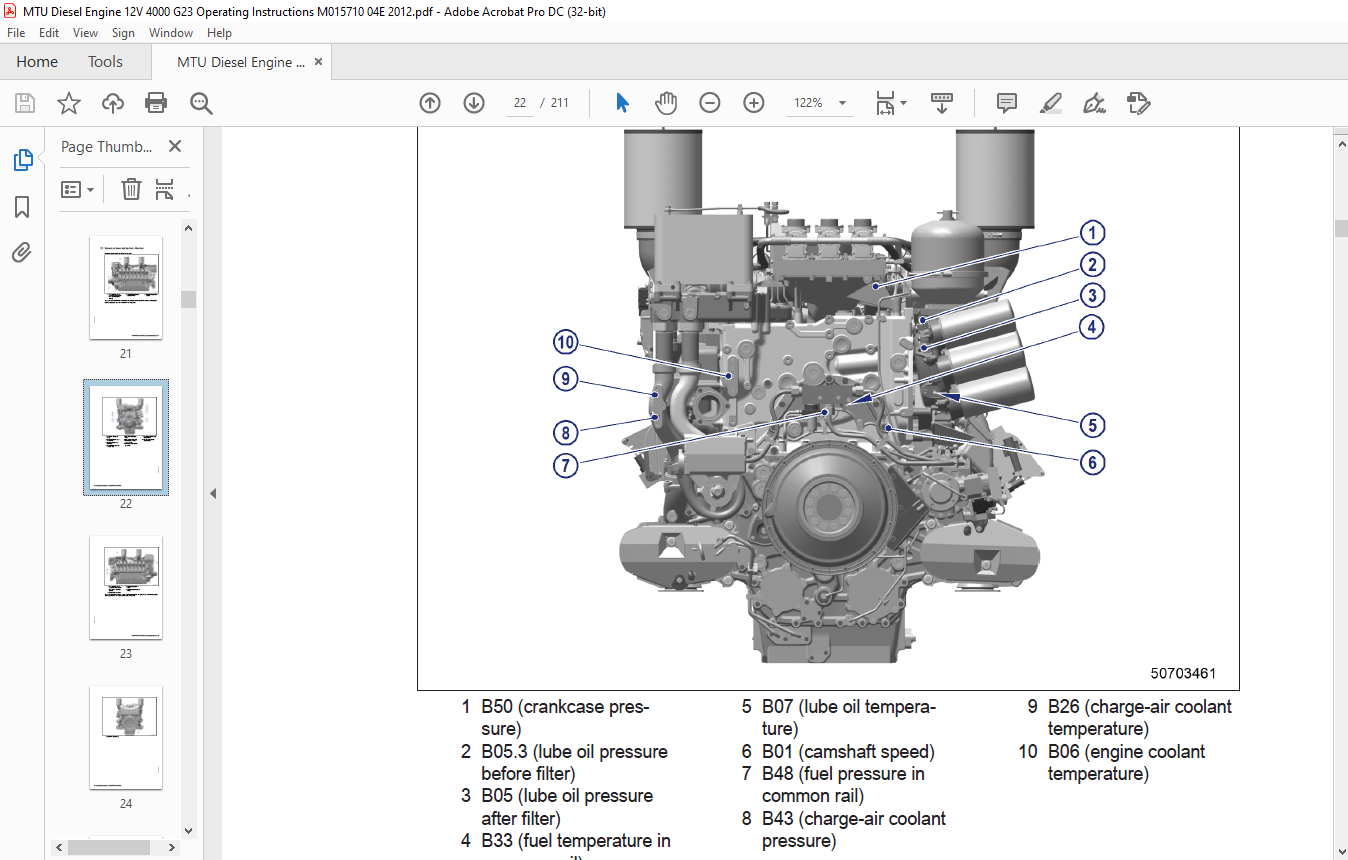Expand thumbnail options dropdown menu
Screen dimensions: 1348x860
[x=78, y=189]
